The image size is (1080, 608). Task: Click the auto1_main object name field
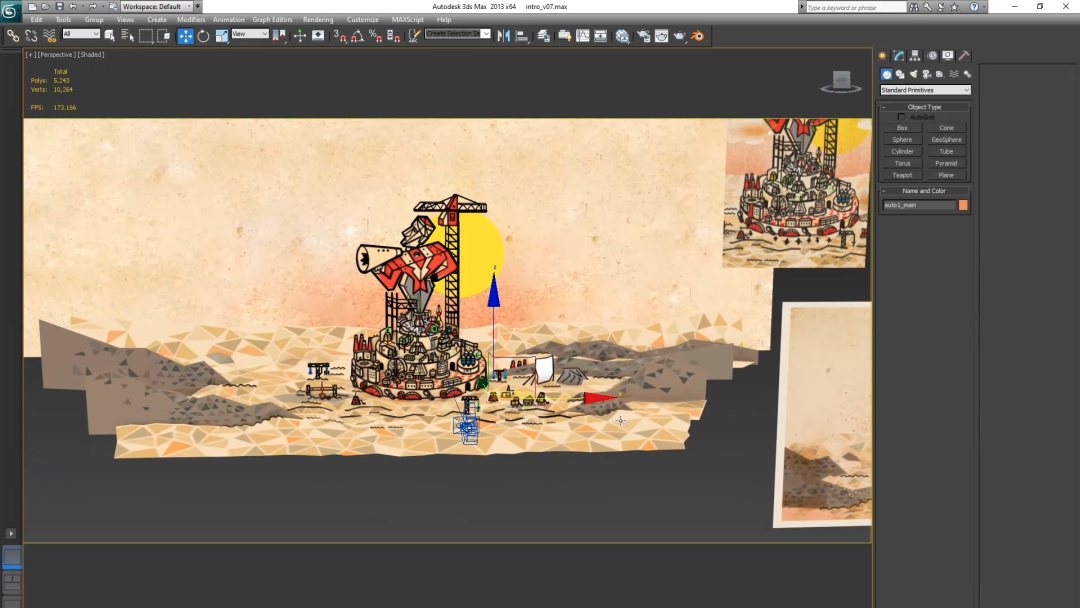point(920,205)
